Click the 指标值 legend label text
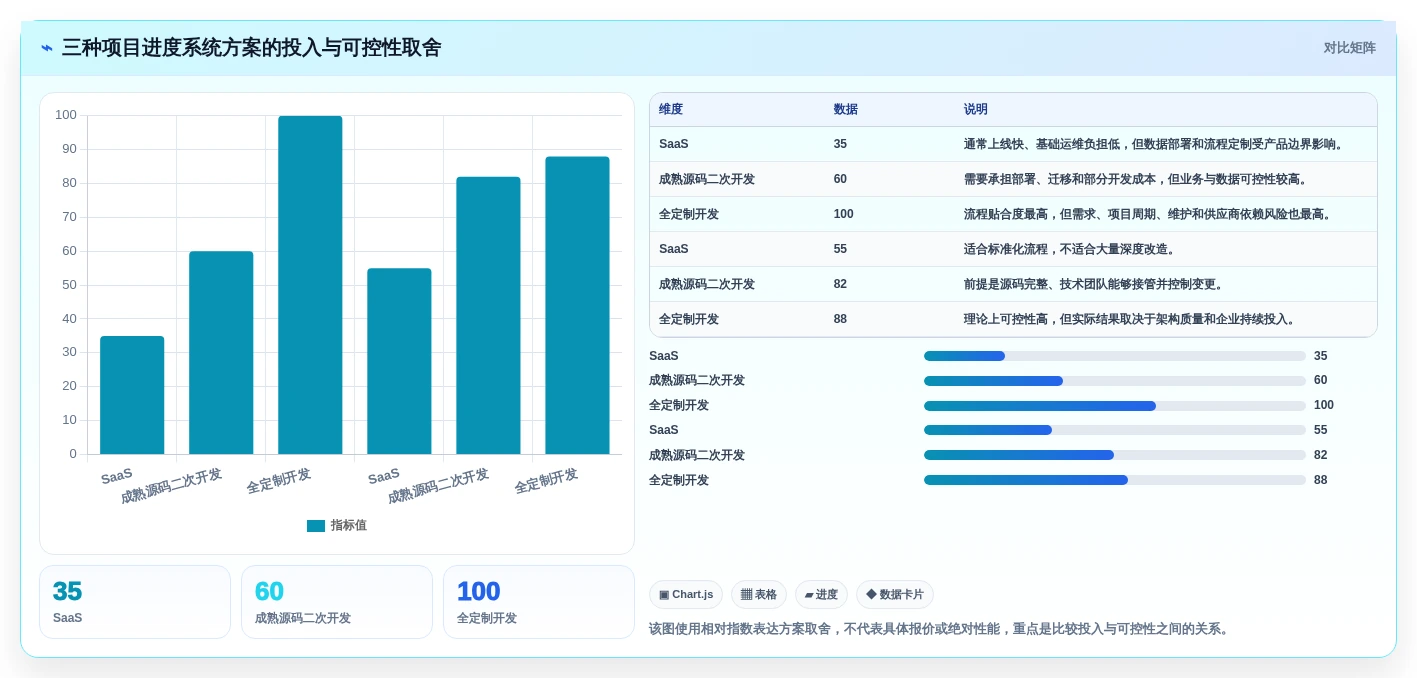The width and height of the screenshot is (1417, 678). [x=349, y=526]
